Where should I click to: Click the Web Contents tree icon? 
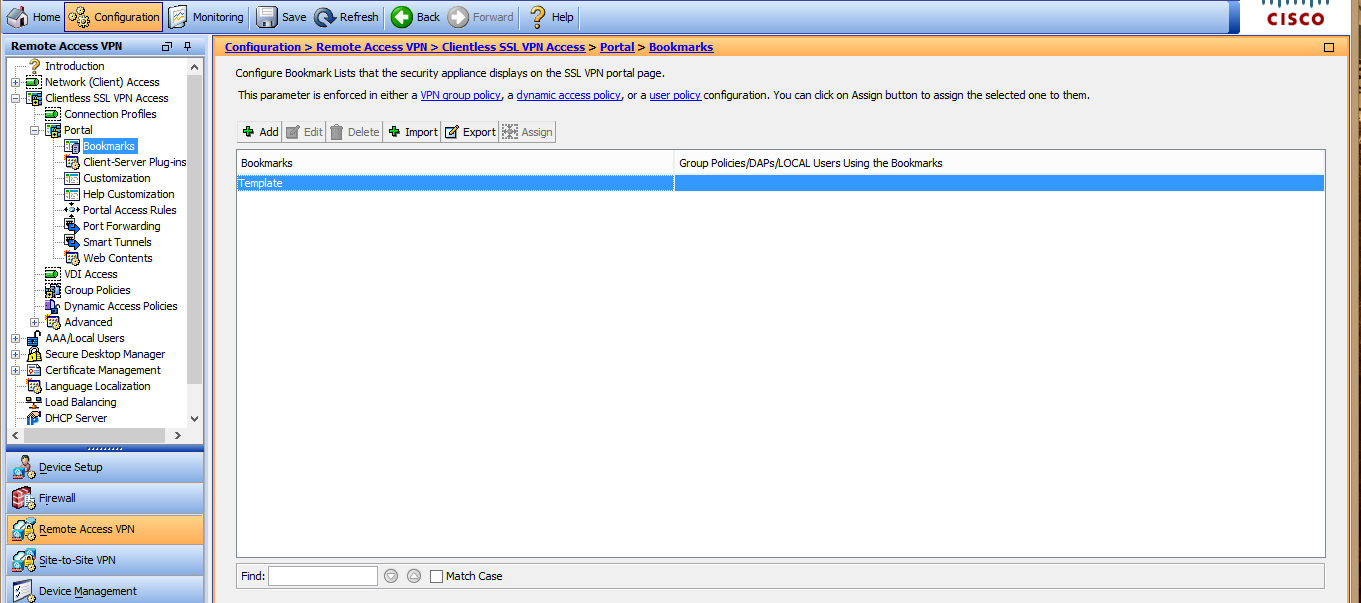point(72,258)
